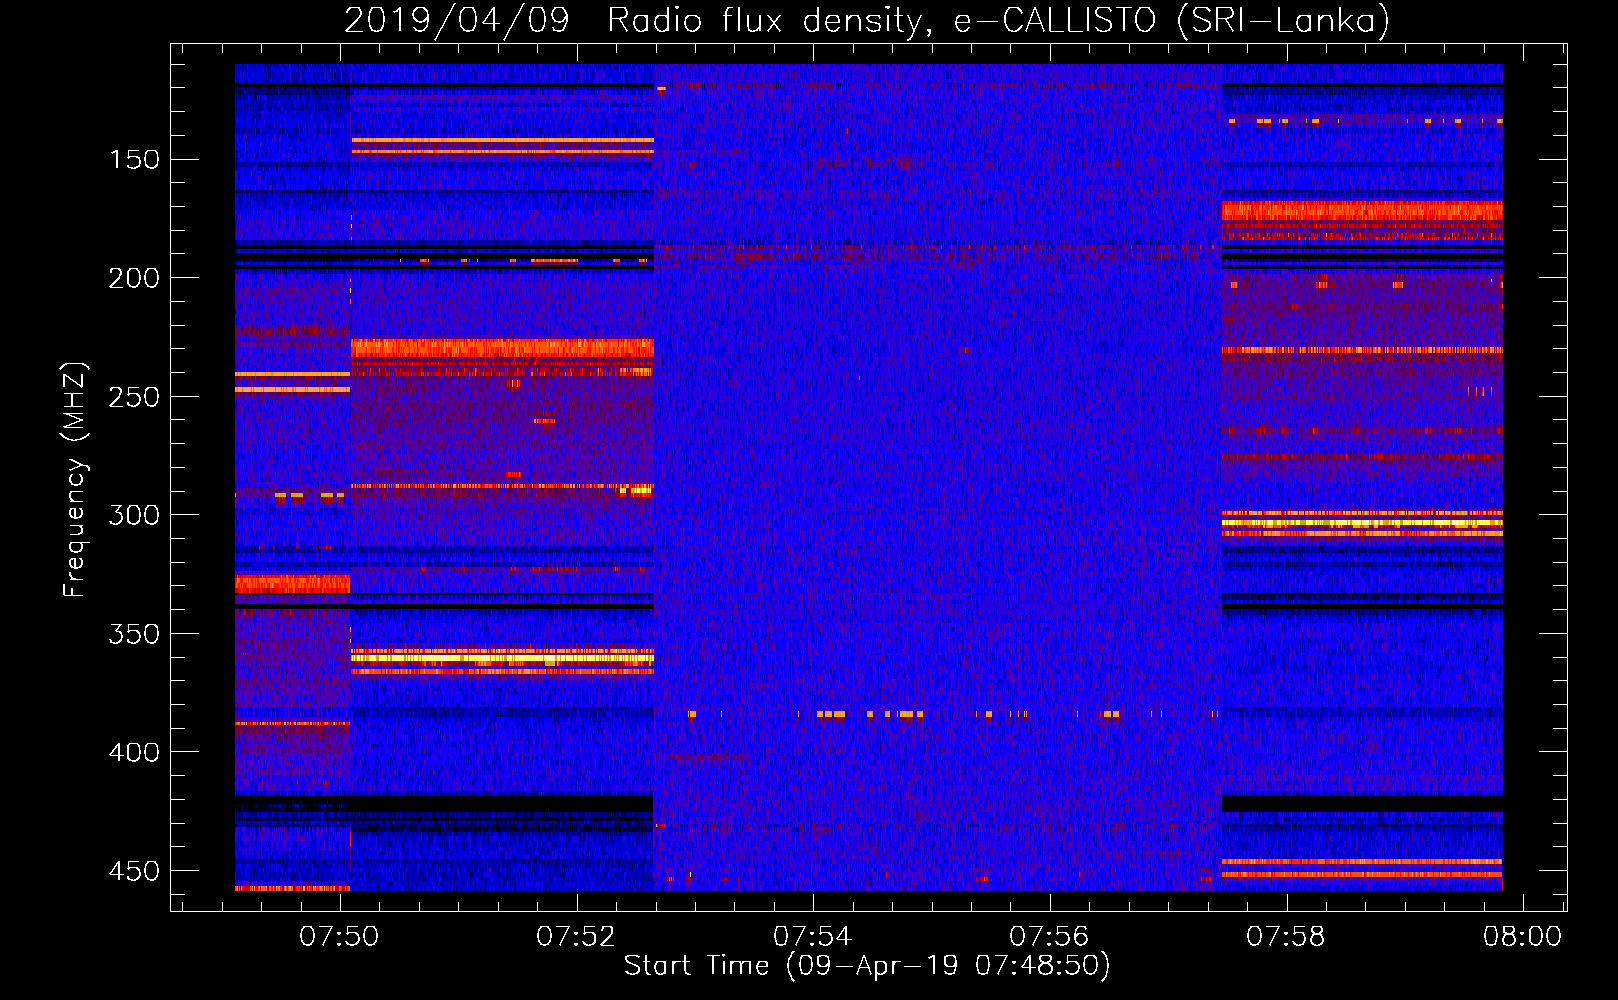
Task: Click the 07:54 time tick label
Action: pos(813,937)
